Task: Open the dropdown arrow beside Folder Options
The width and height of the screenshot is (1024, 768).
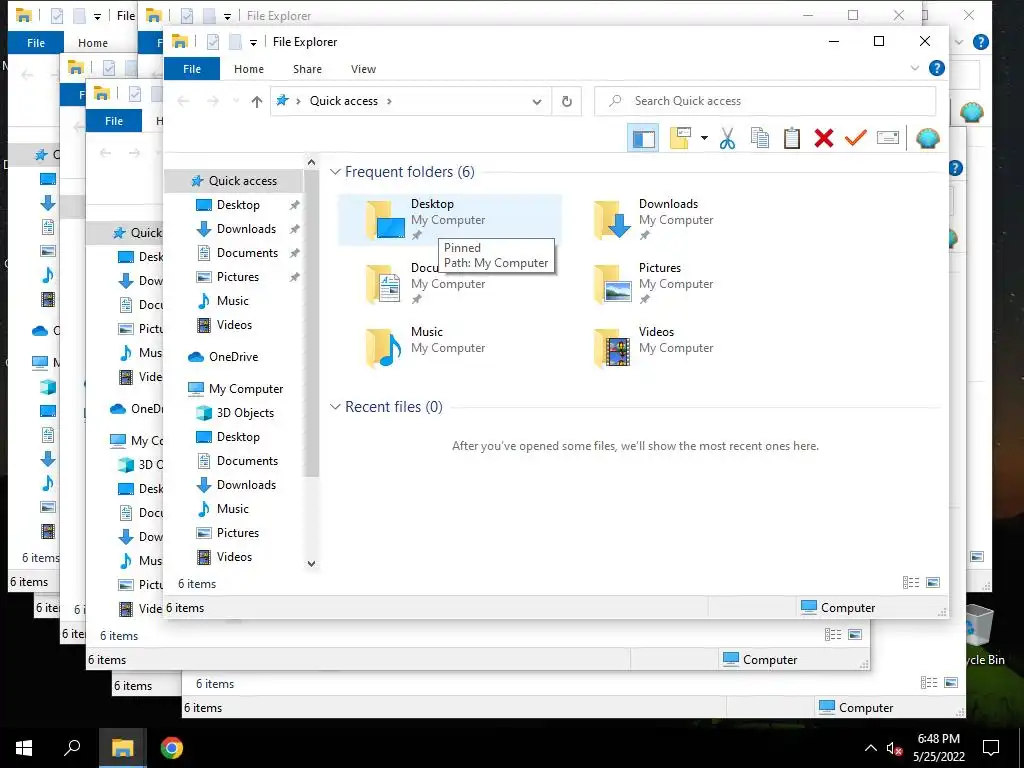Action: pos(704,138)
